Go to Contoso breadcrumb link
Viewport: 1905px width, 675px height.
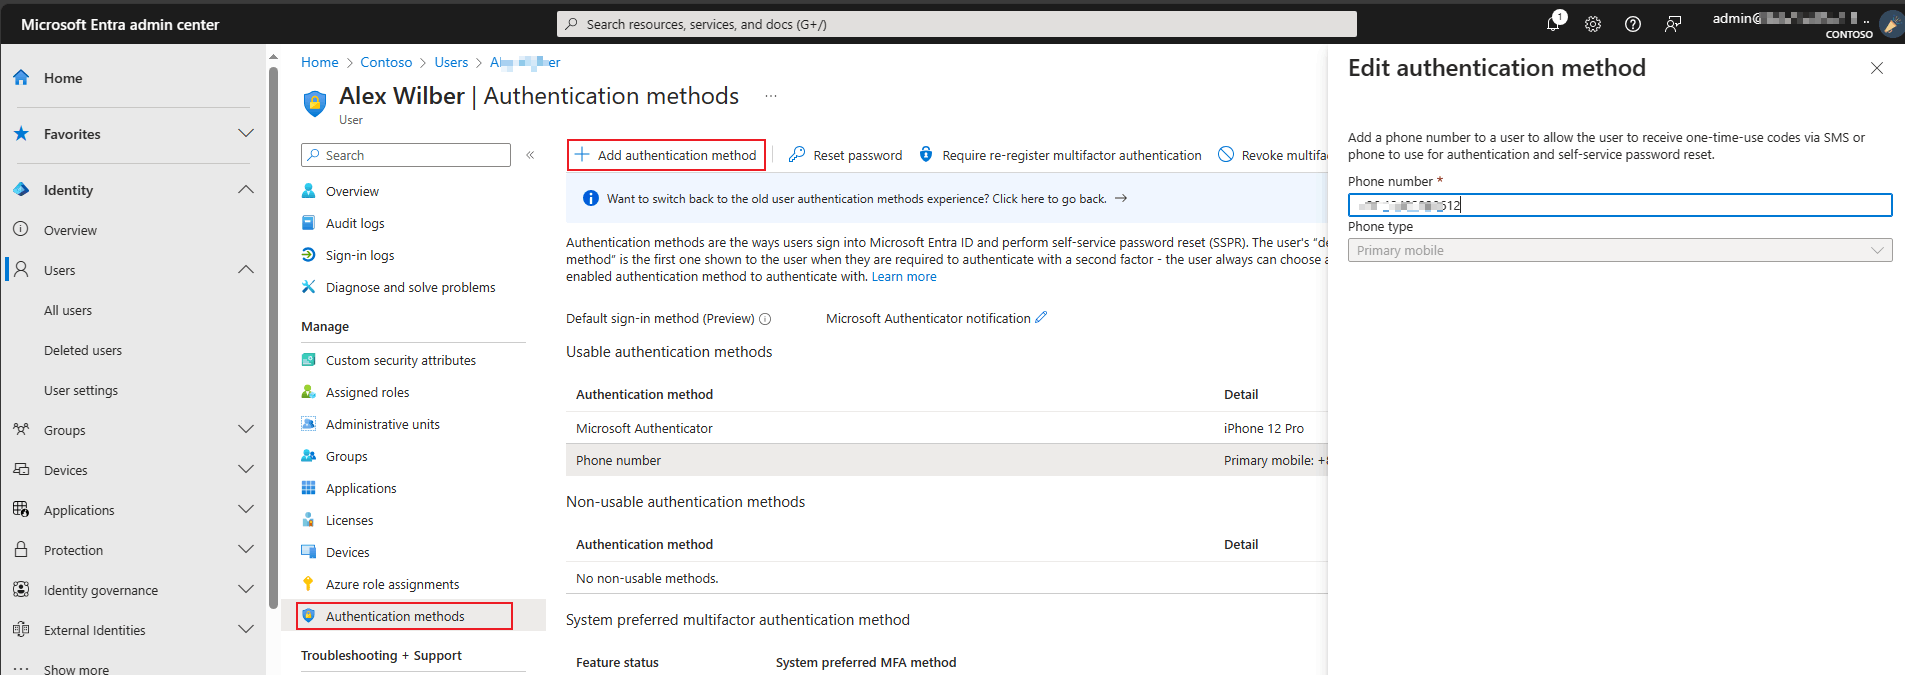pos(386,62)
